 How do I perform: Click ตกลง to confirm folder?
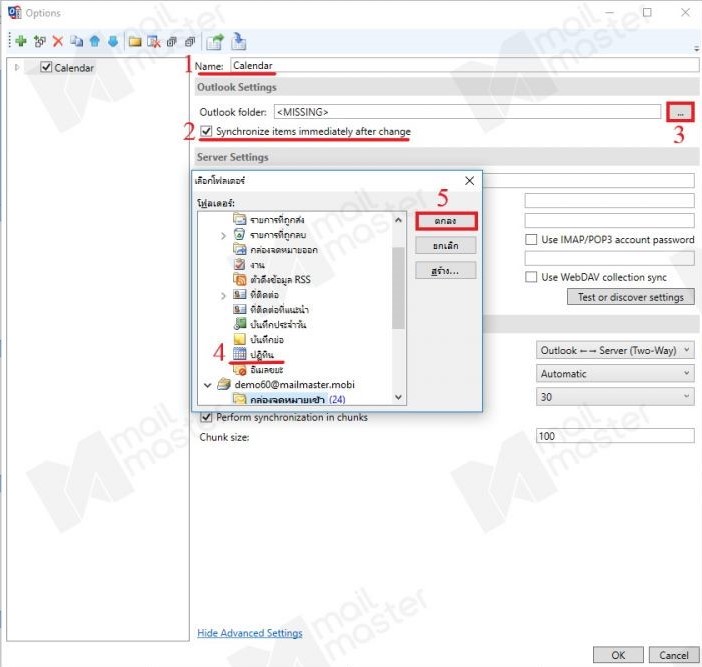(446, 221)
